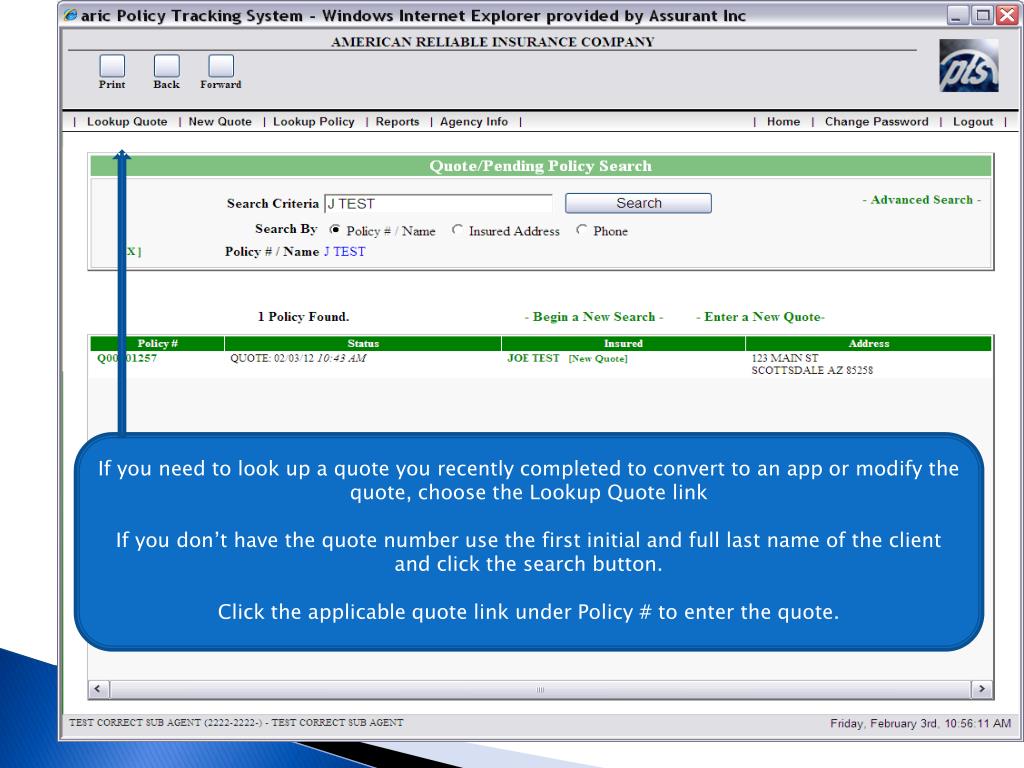Click the Status column header

point(363,344)
